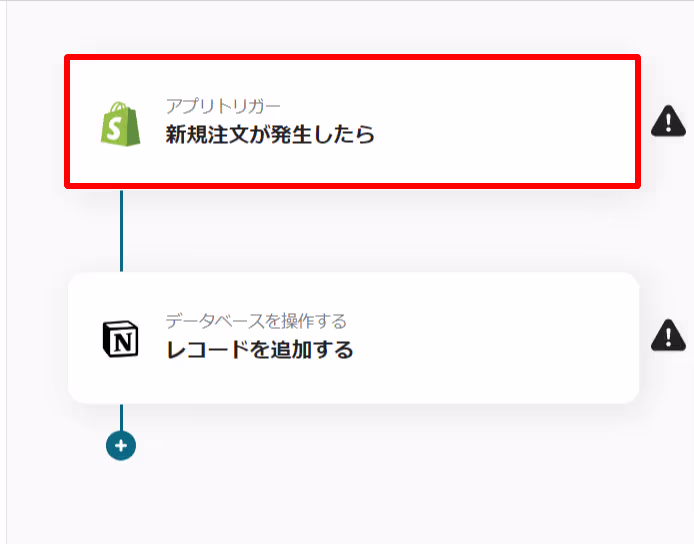694x544 pixels.
Task: Open the Notion add-record step card
Action: pyautogui.click(x=354, y=338)
